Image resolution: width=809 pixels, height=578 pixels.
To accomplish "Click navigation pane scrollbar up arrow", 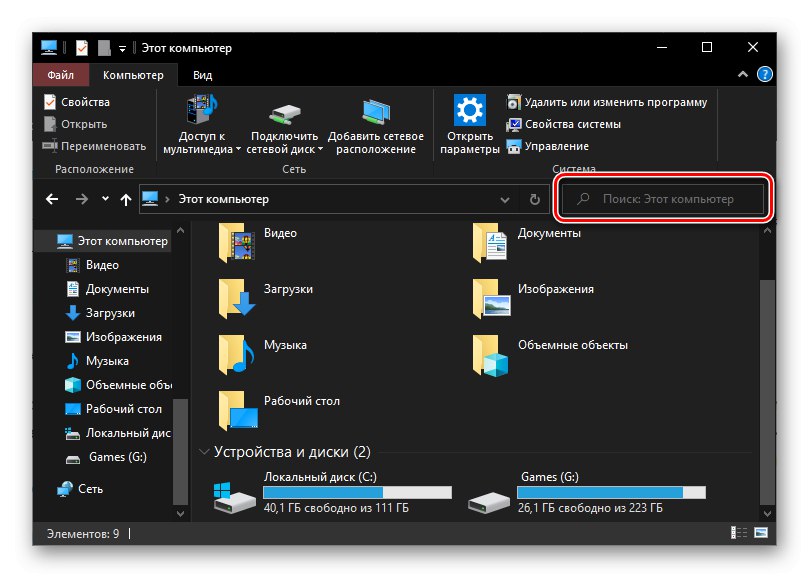I will pos(181,230).
